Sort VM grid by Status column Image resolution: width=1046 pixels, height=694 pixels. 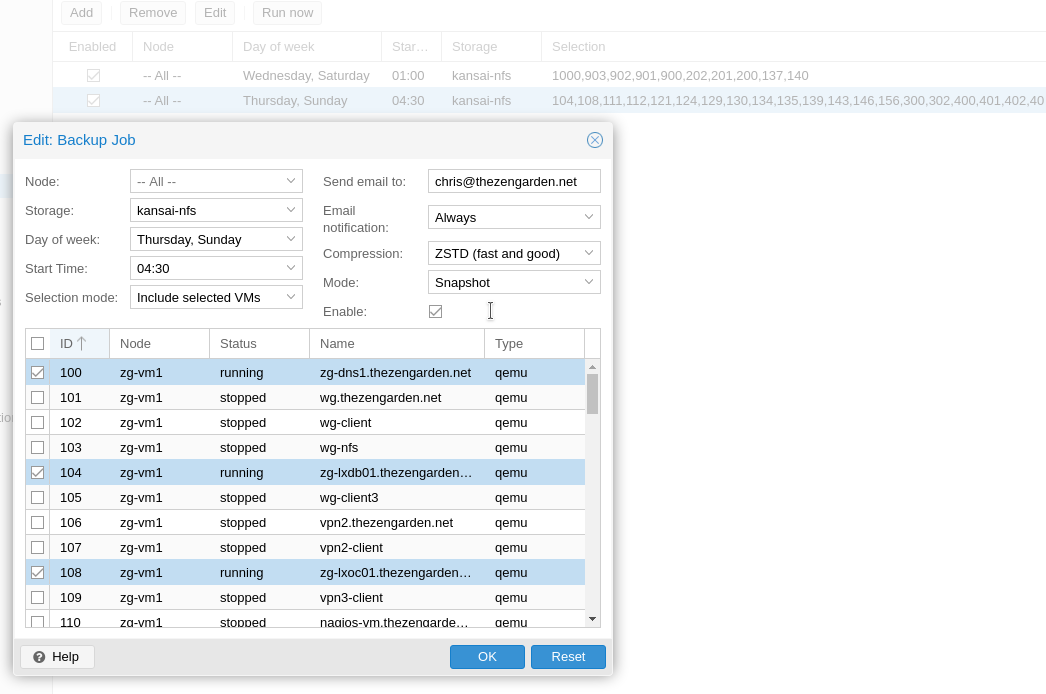(x=259, y=344)
